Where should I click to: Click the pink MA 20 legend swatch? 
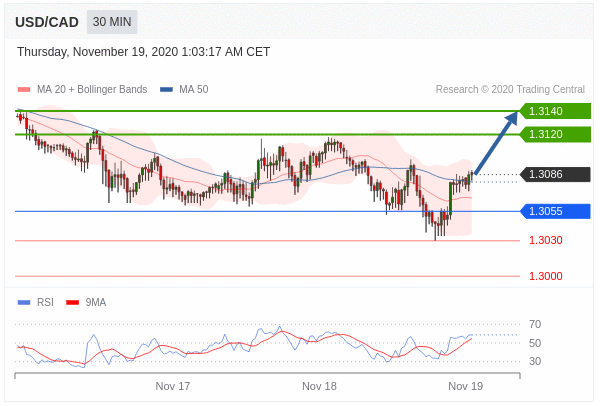(24, 90)
